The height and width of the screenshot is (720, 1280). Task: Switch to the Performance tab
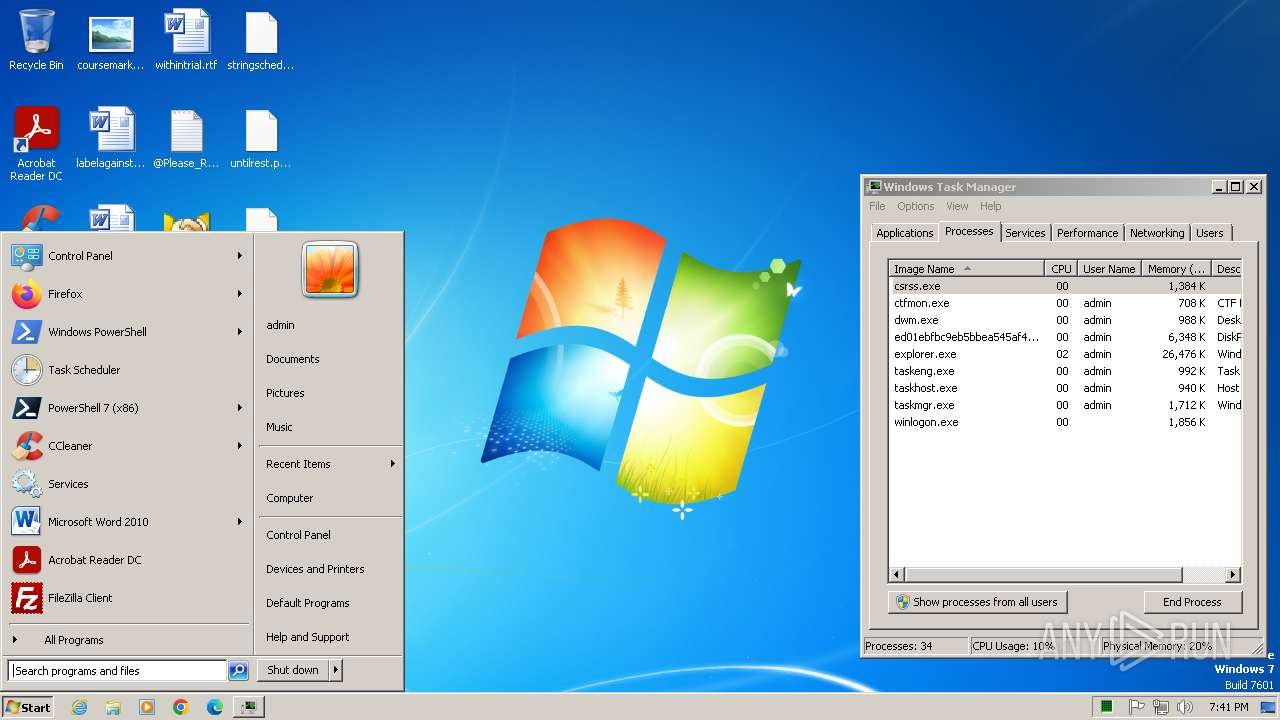click(x=1087, y=233)
